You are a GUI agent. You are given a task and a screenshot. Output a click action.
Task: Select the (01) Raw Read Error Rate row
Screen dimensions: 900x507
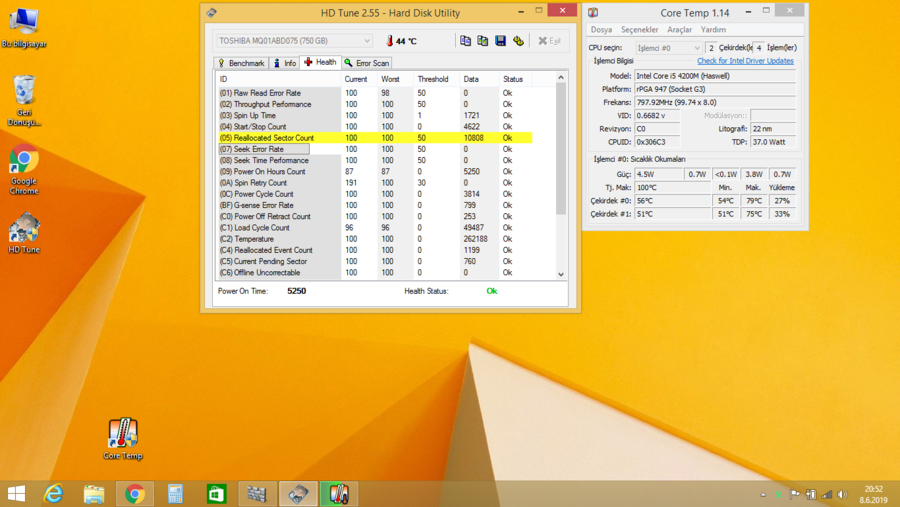(375, 93)
